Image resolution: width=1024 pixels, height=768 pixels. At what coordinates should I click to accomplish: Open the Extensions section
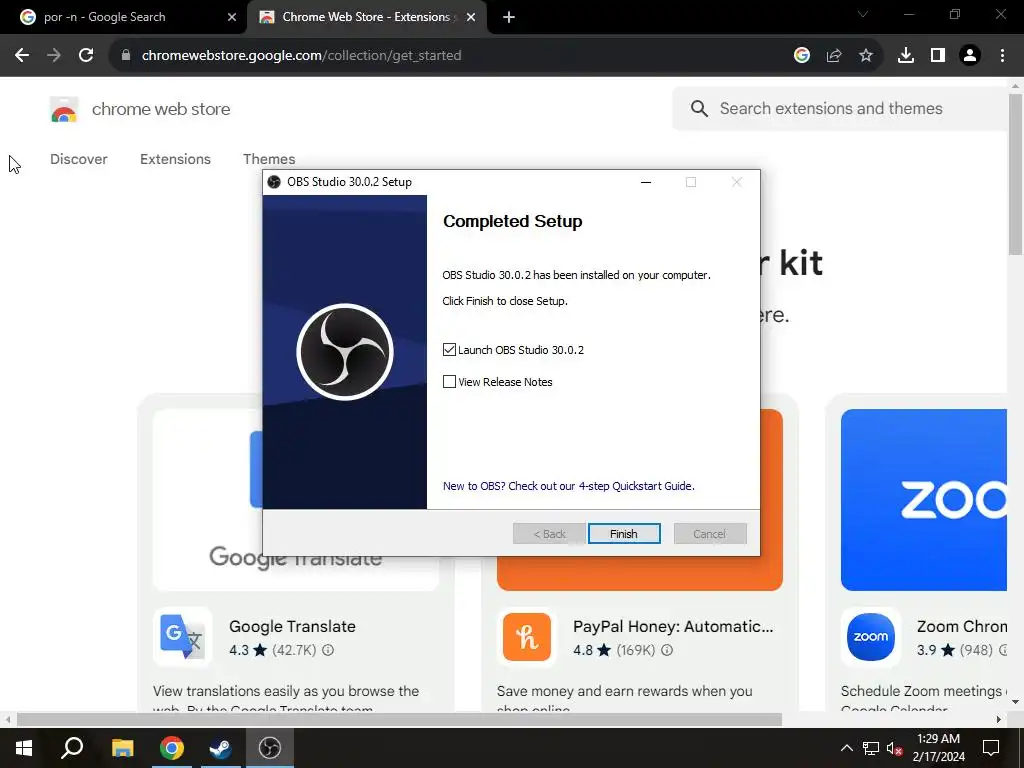[175, 159]
